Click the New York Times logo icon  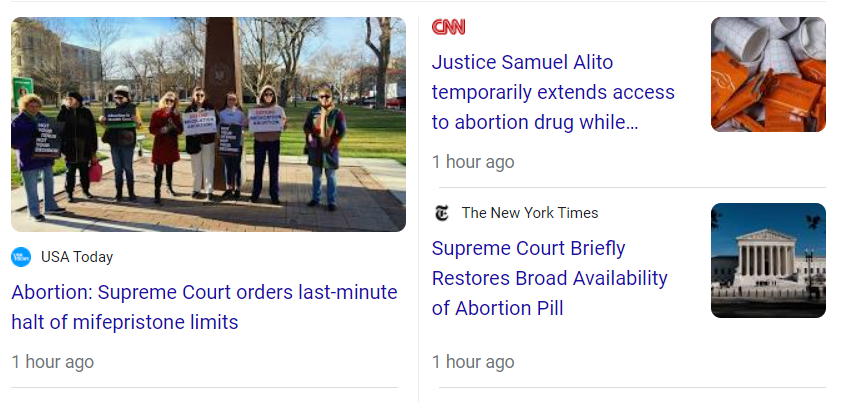coord(441,213)
